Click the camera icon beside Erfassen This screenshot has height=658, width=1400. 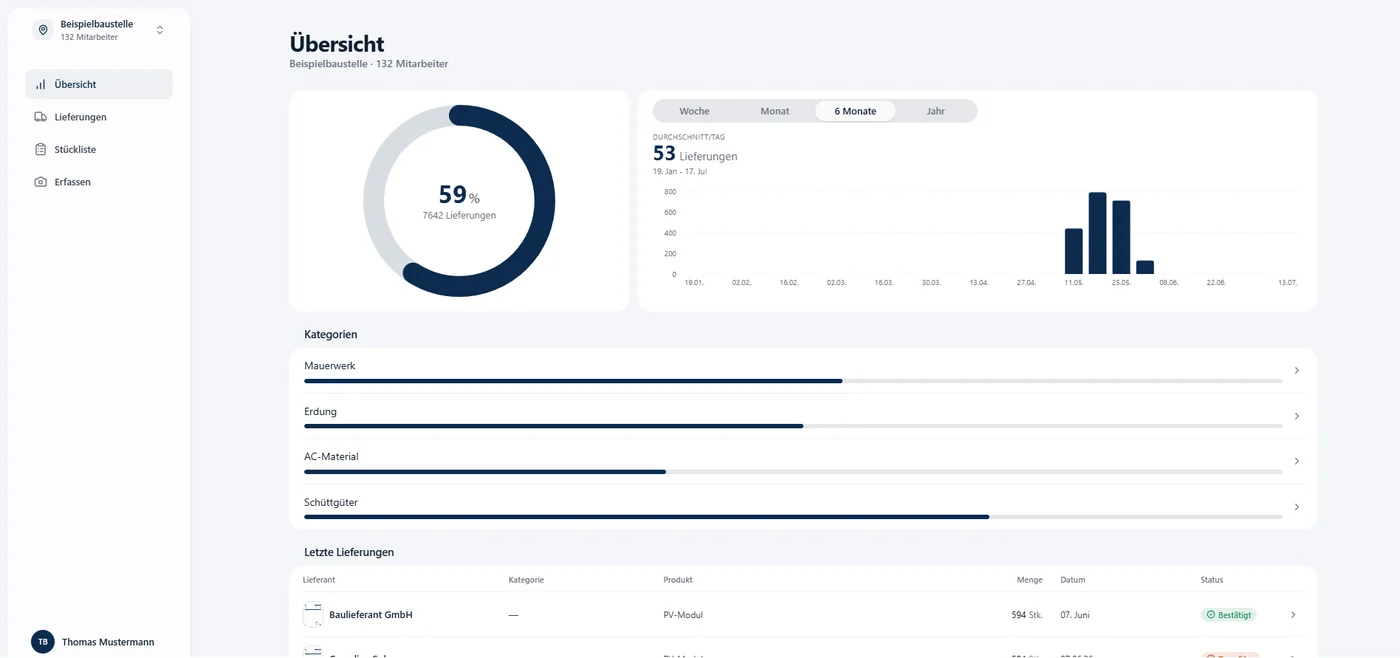pyautogui.click(x=40, y=182)
